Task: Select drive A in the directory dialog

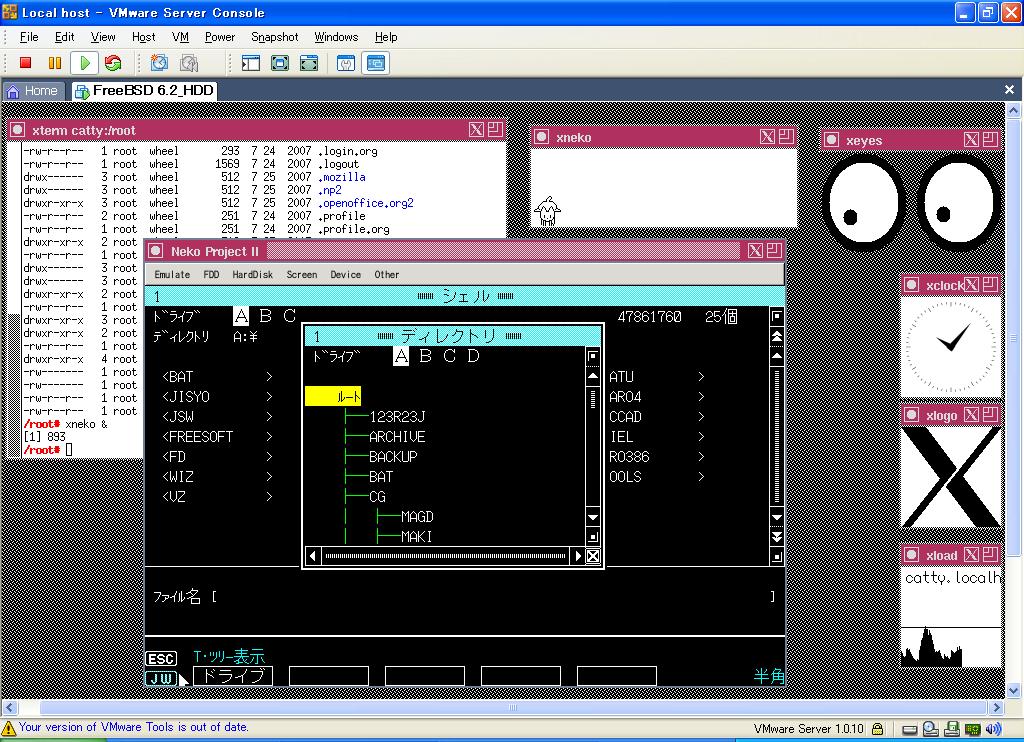Action: click(x=401, y=356)
